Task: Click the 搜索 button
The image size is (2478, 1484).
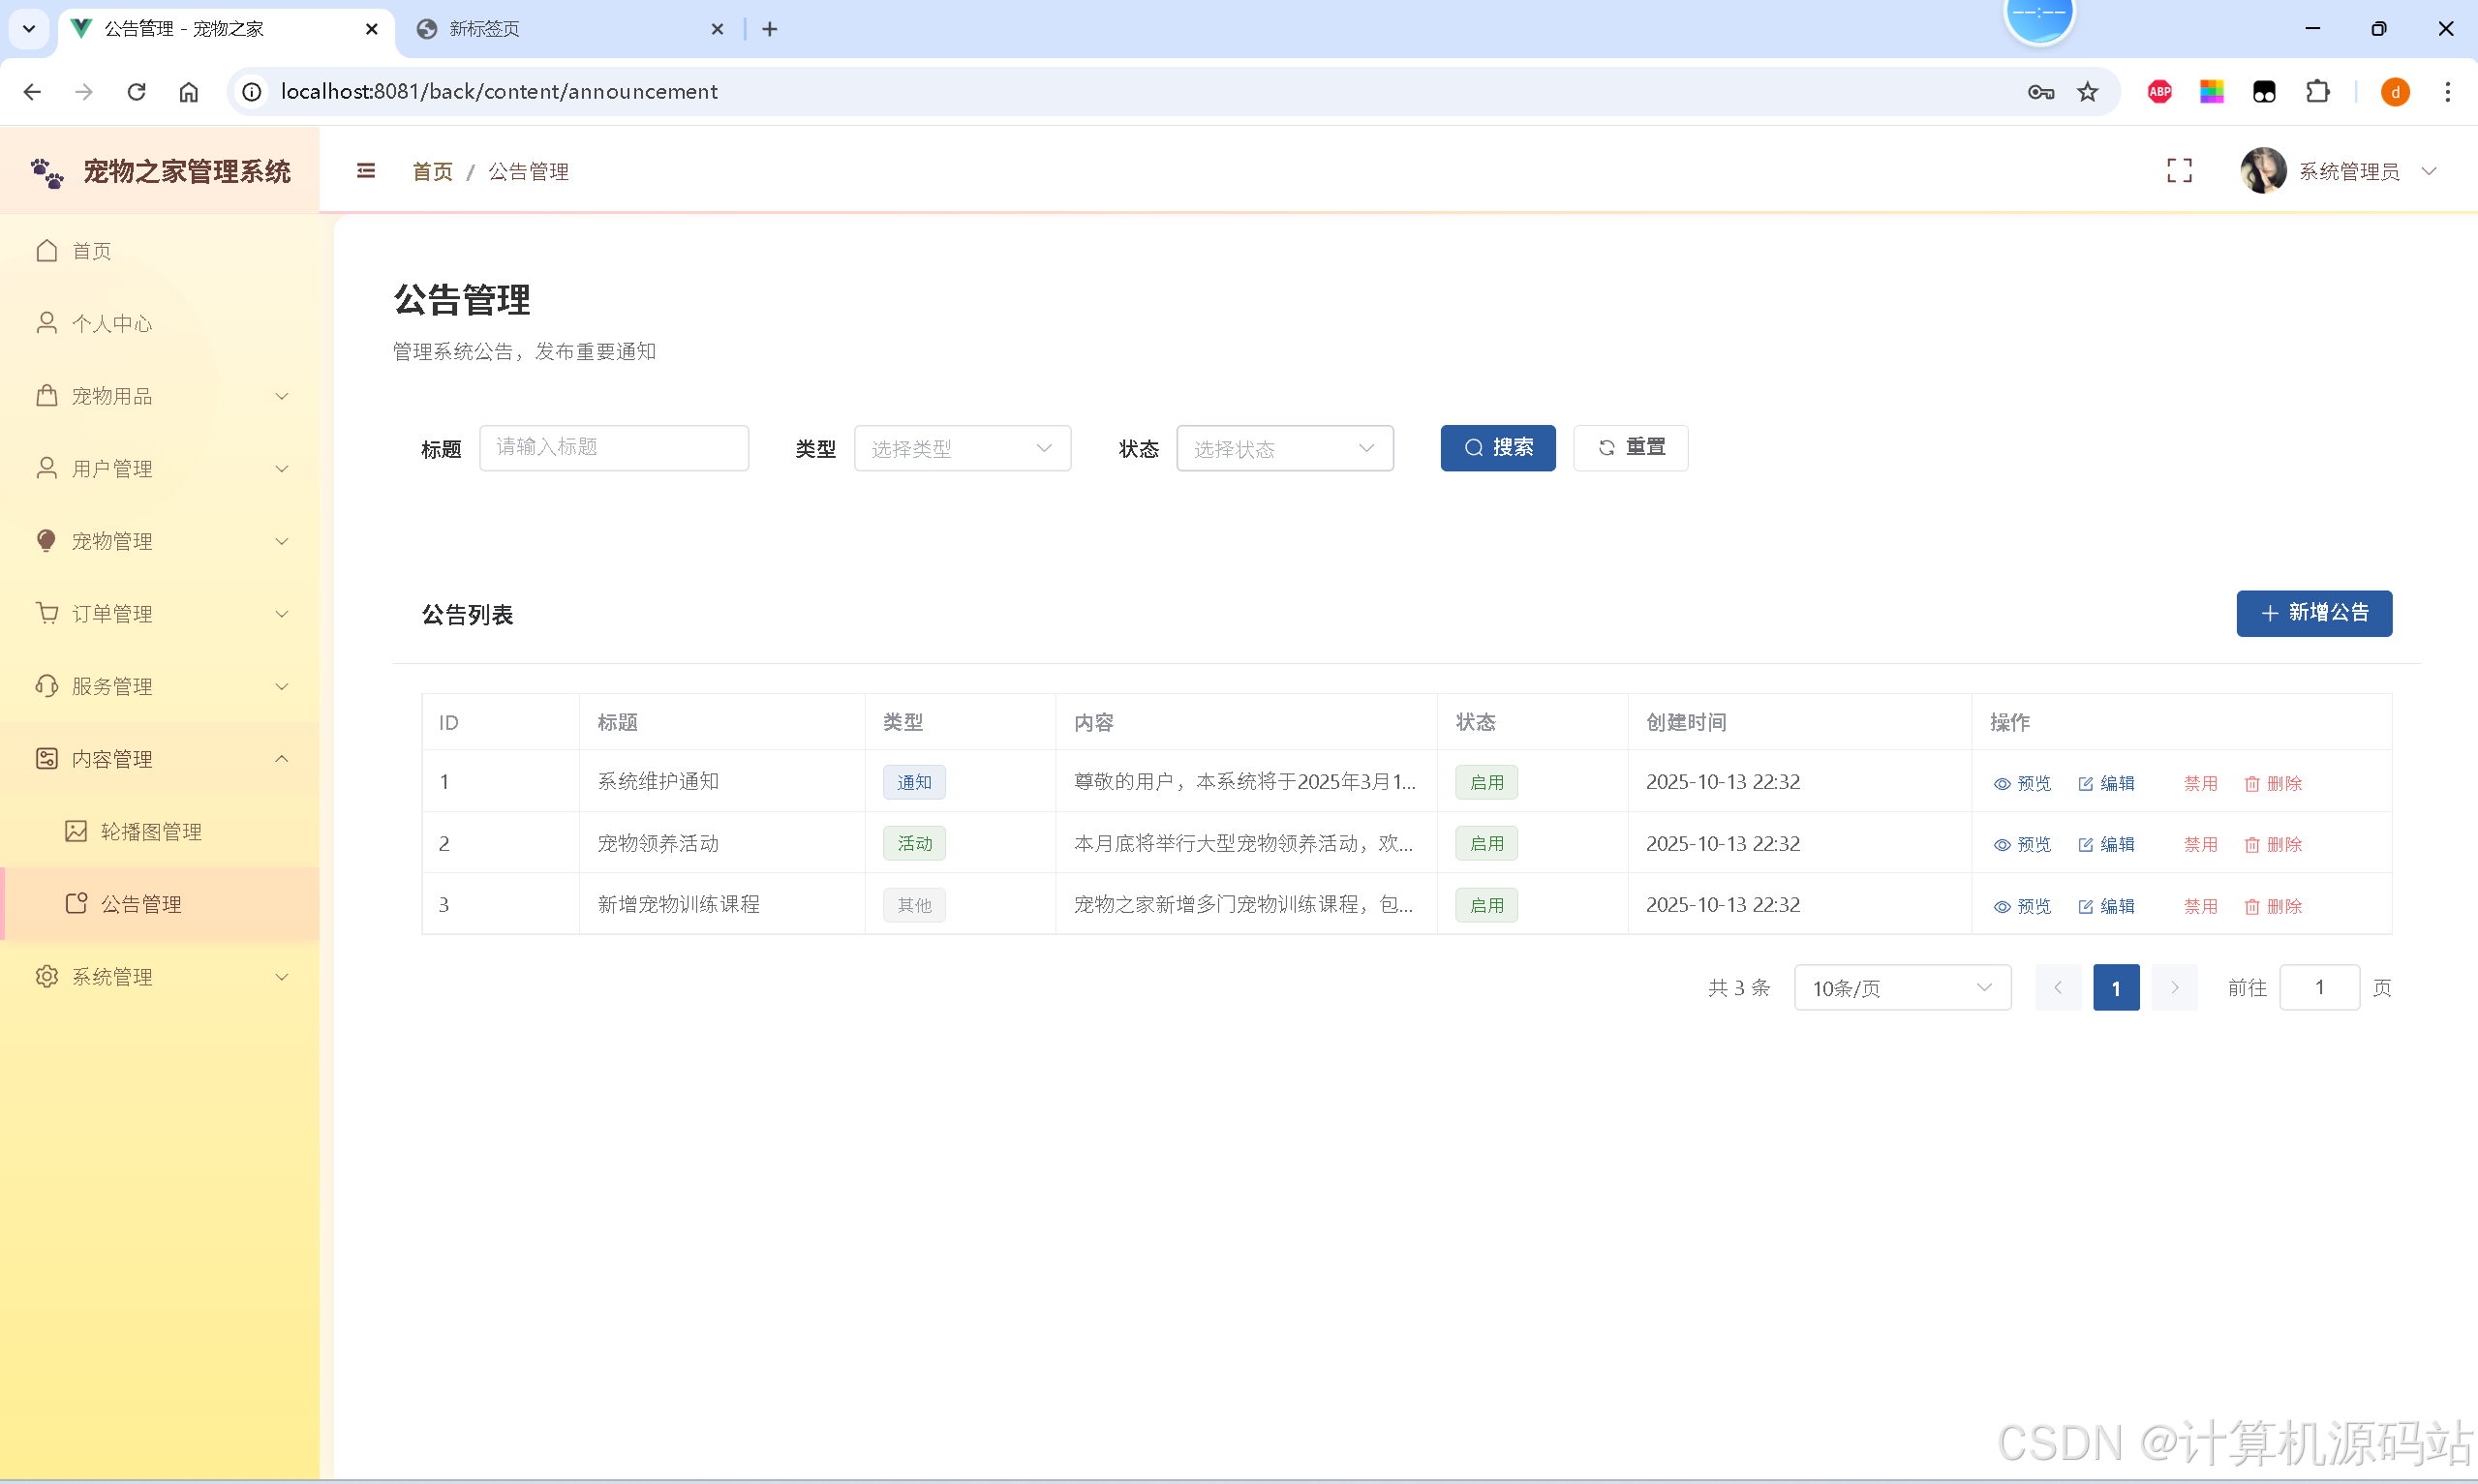Action: point(1497,447)
